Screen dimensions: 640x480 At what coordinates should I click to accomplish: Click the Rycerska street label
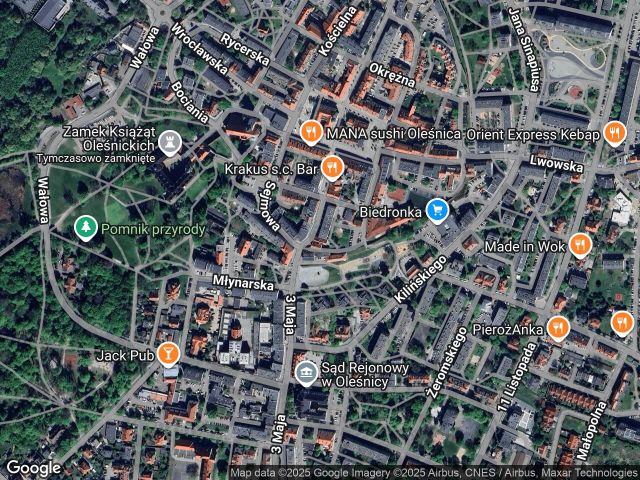click(245, 49)
